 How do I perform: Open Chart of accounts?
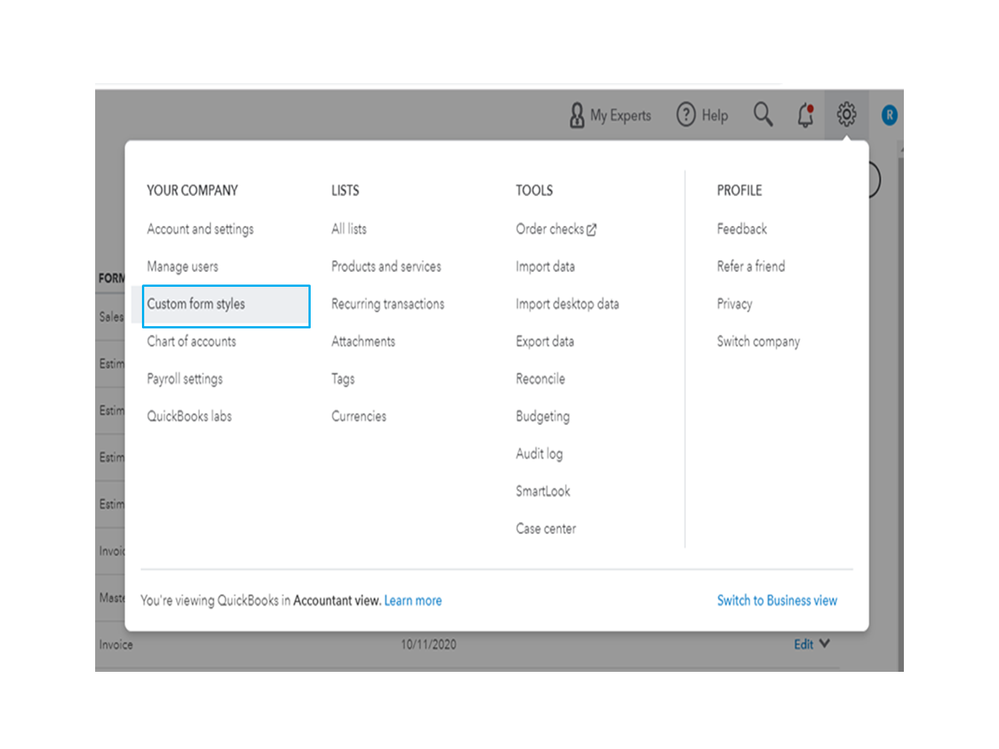tap(191, 341)
